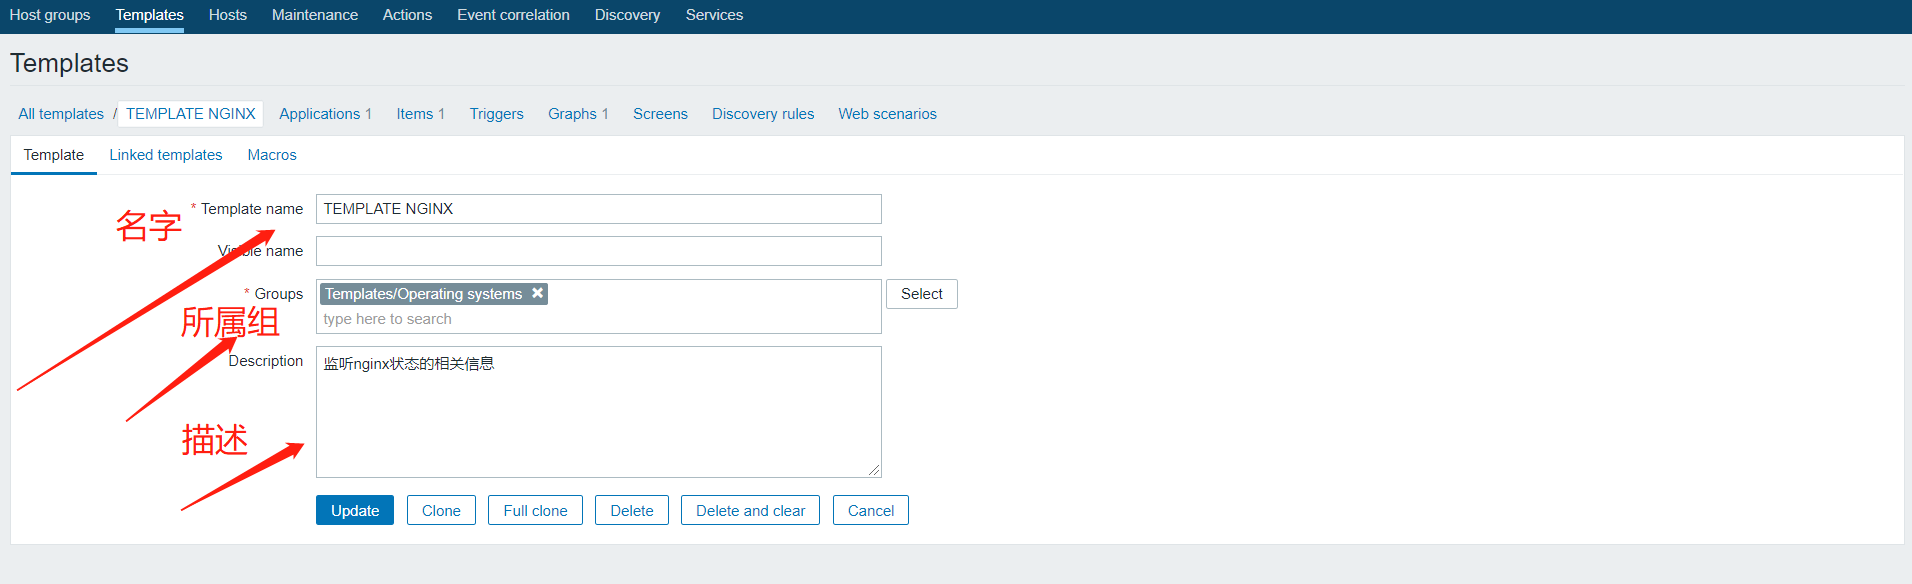Open the Host groups menu item
Image resolution: width=1912 pixels, height=584 pixels.
tap(50, 15)
